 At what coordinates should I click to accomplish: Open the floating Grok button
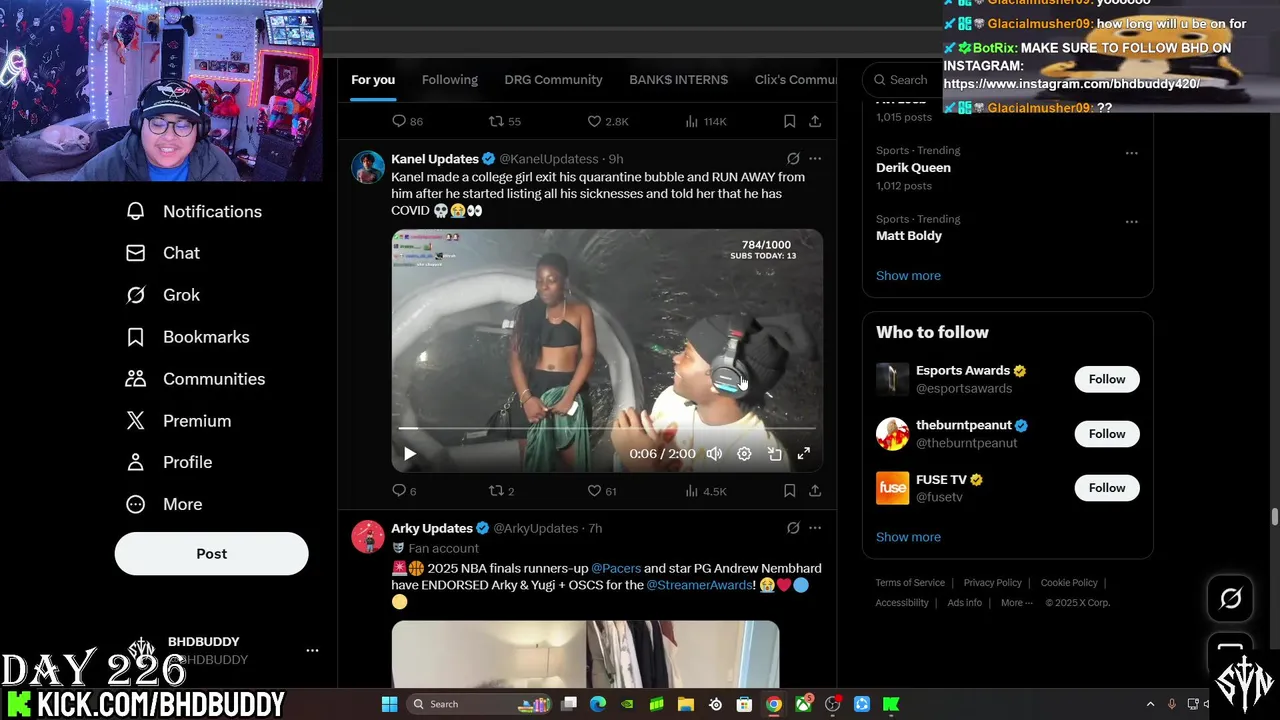(1230, 599)
